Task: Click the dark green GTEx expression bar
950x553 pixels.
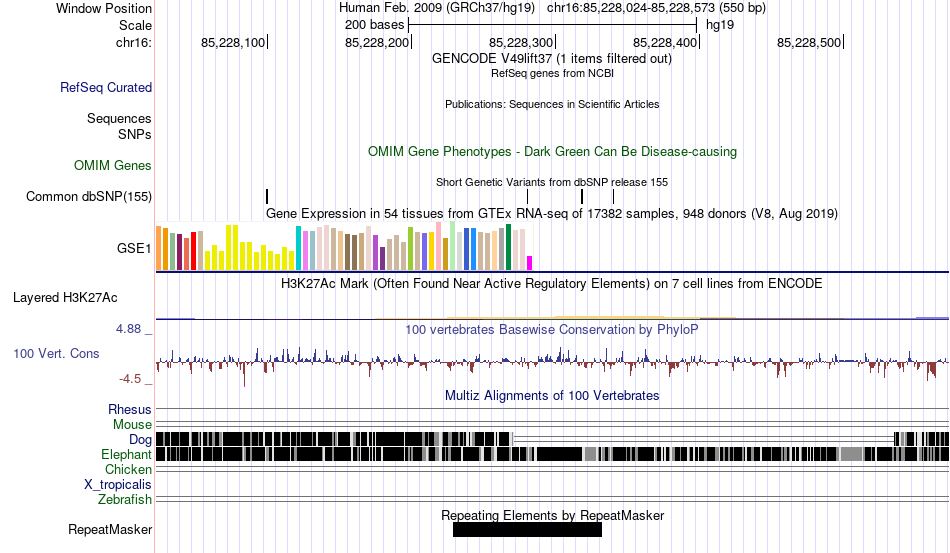Action: click(508, 247)
